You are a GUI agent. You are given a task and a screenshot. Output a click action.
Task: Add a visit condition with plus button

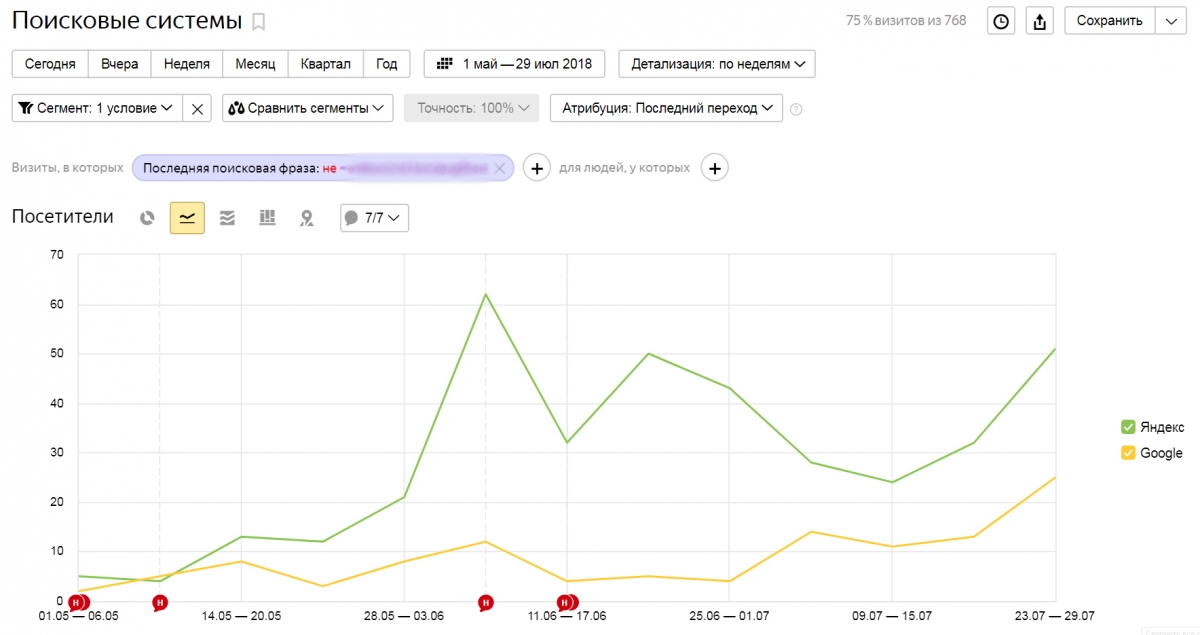click(x=537, y=168)
